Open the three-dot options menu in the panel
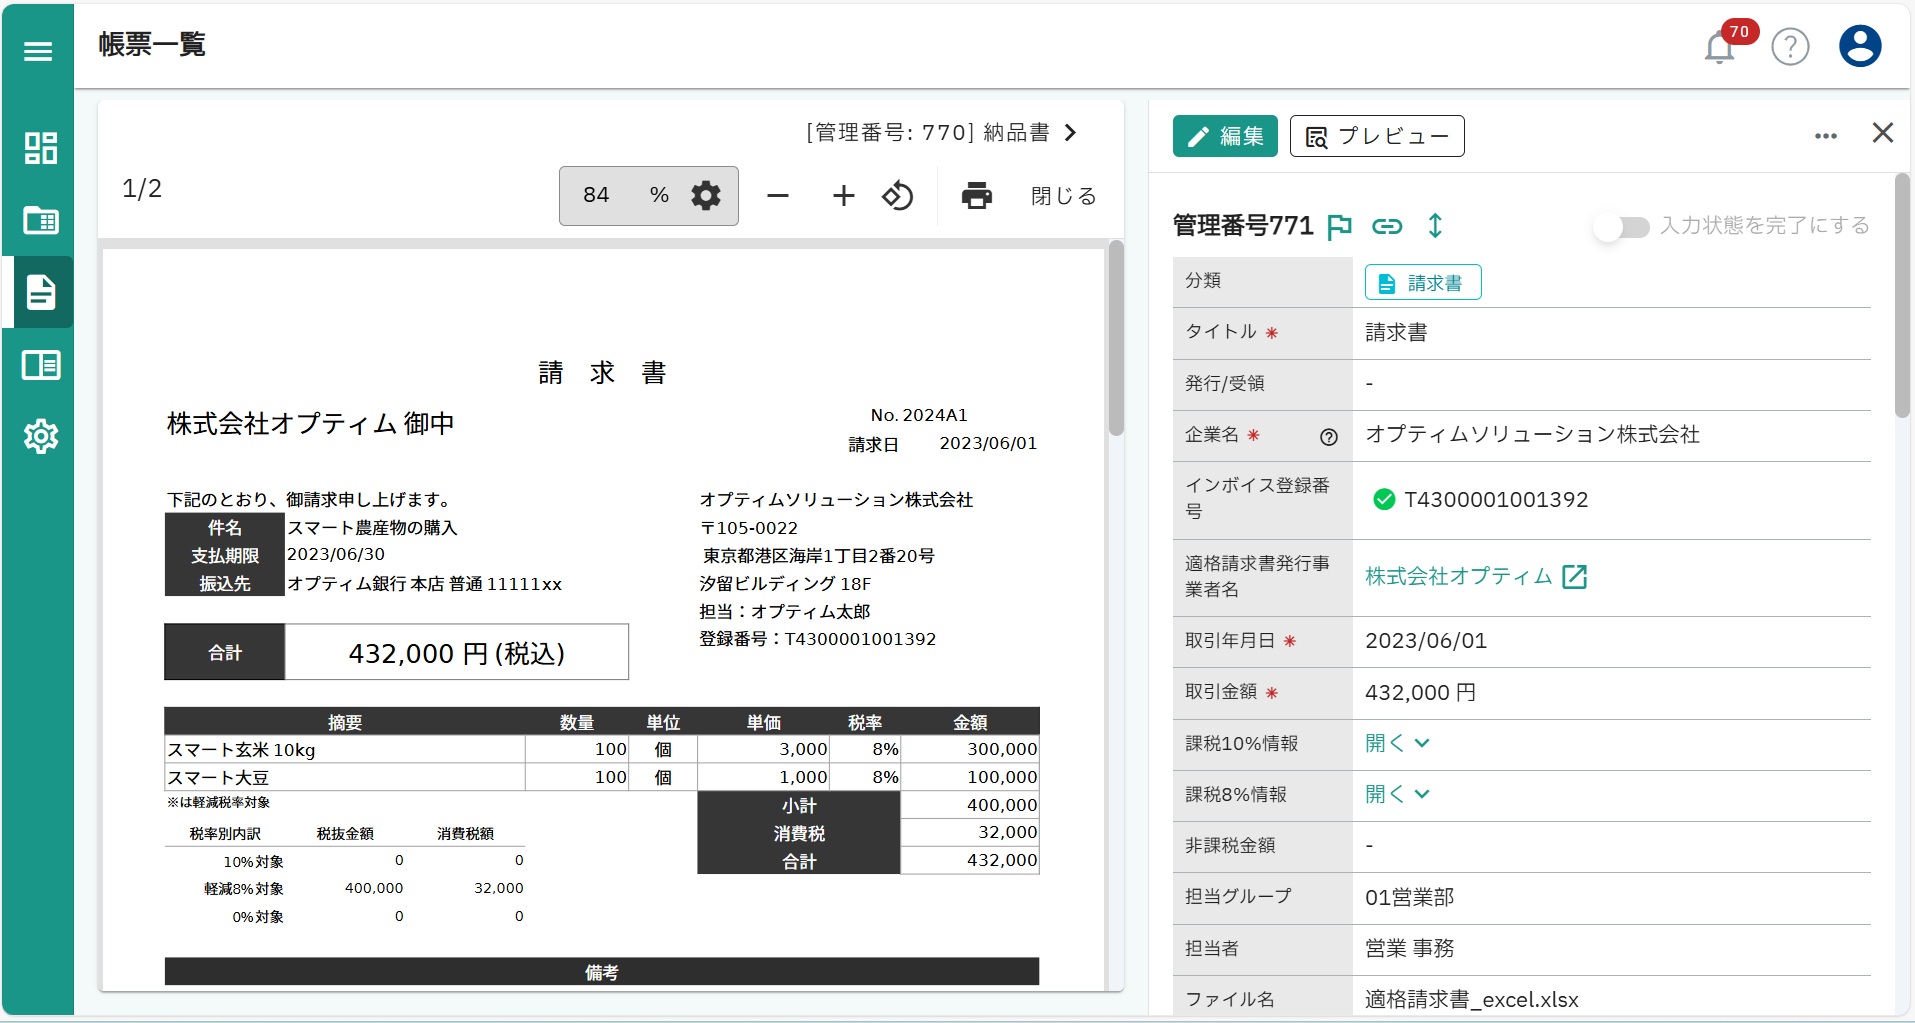 1825,135
